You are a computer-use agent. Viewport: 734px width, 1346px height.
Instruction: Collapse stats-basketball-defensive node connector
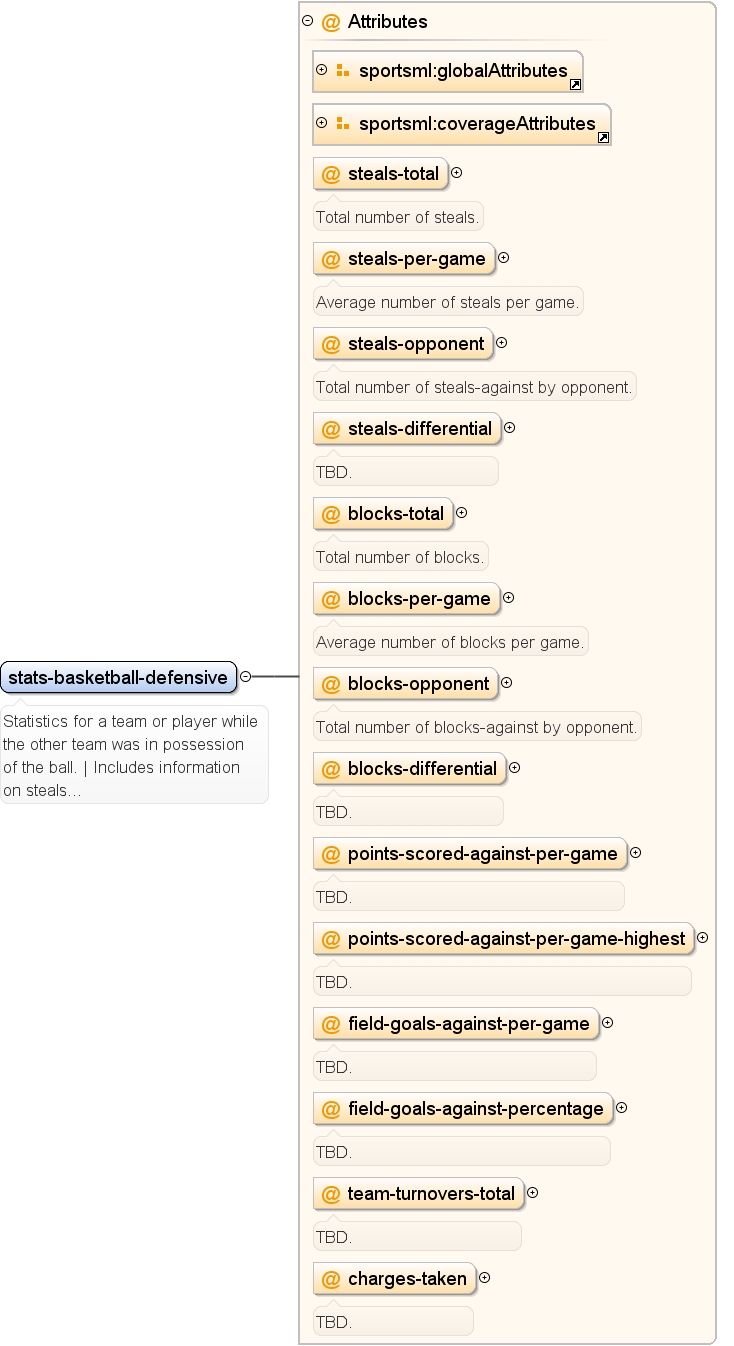click(245, 677)
